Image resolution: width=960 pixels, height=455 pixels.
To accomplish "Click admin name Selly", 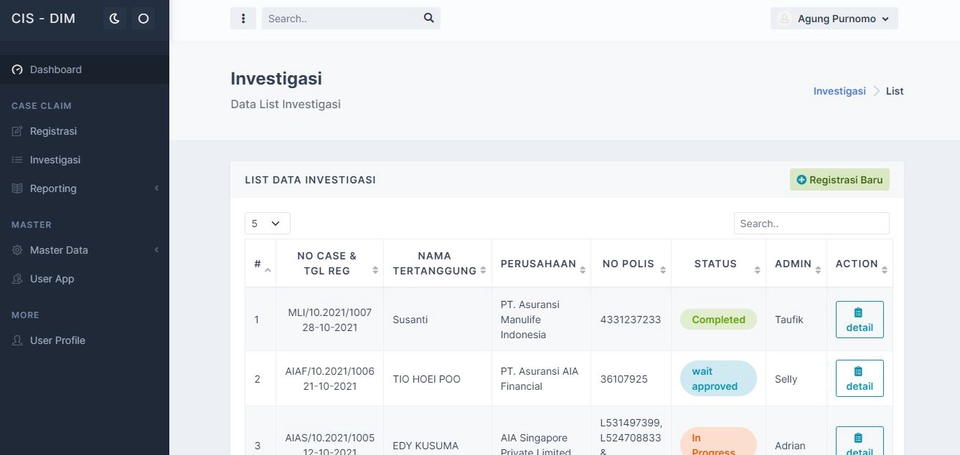I will pyautogui.click(x=786, y=379).
